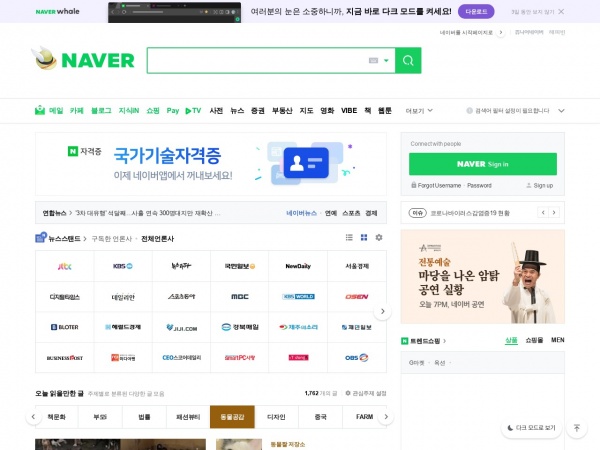Click the purple download button in banner
600x450 pixels.
(476, 11)
